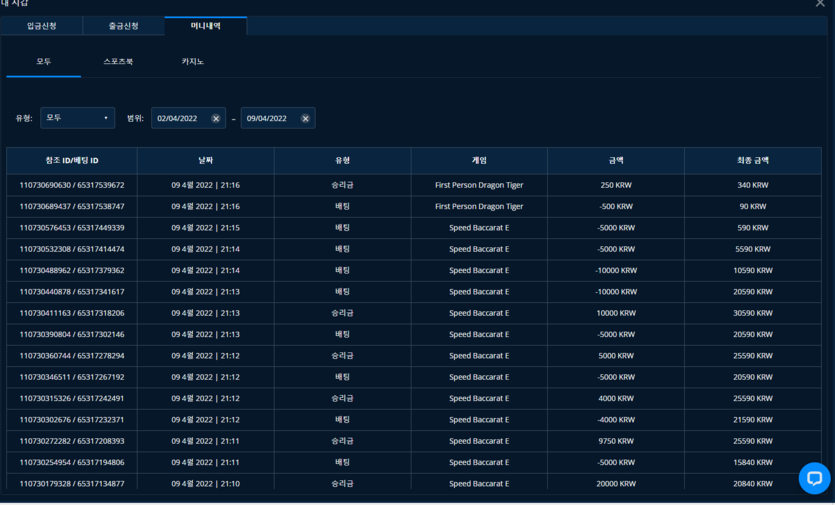Click the 250 KRW amount cell
The height and width of the screenshot is (505, 835).
coord(616,185)
